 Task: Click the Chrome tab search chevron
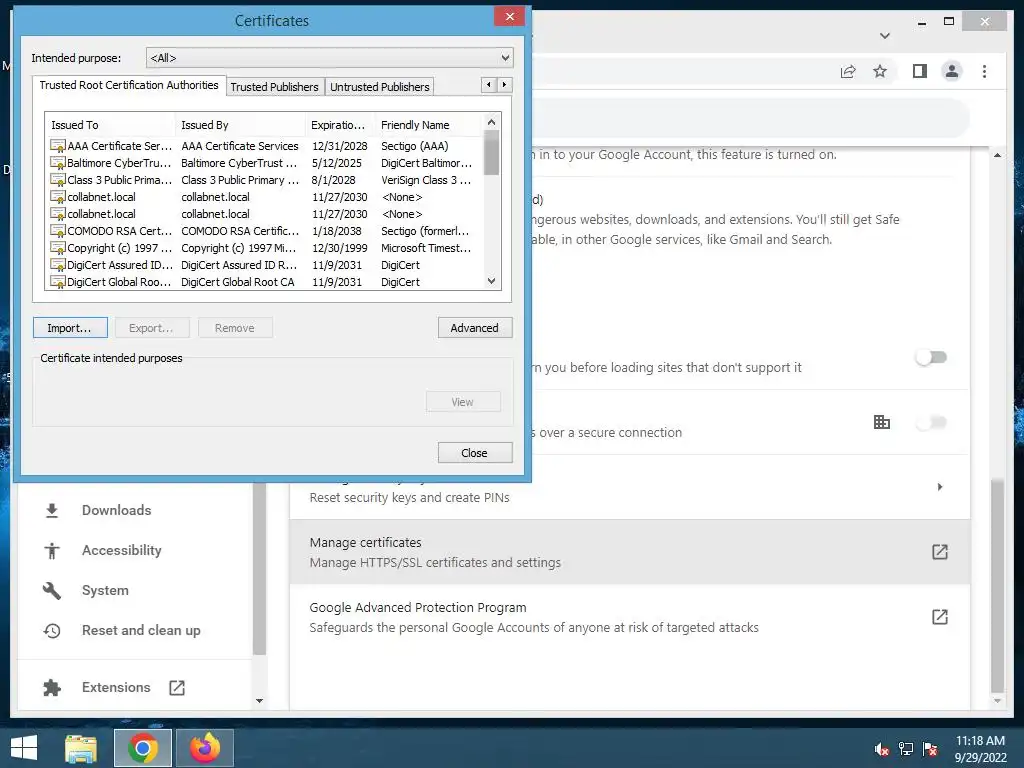point(884,36)
